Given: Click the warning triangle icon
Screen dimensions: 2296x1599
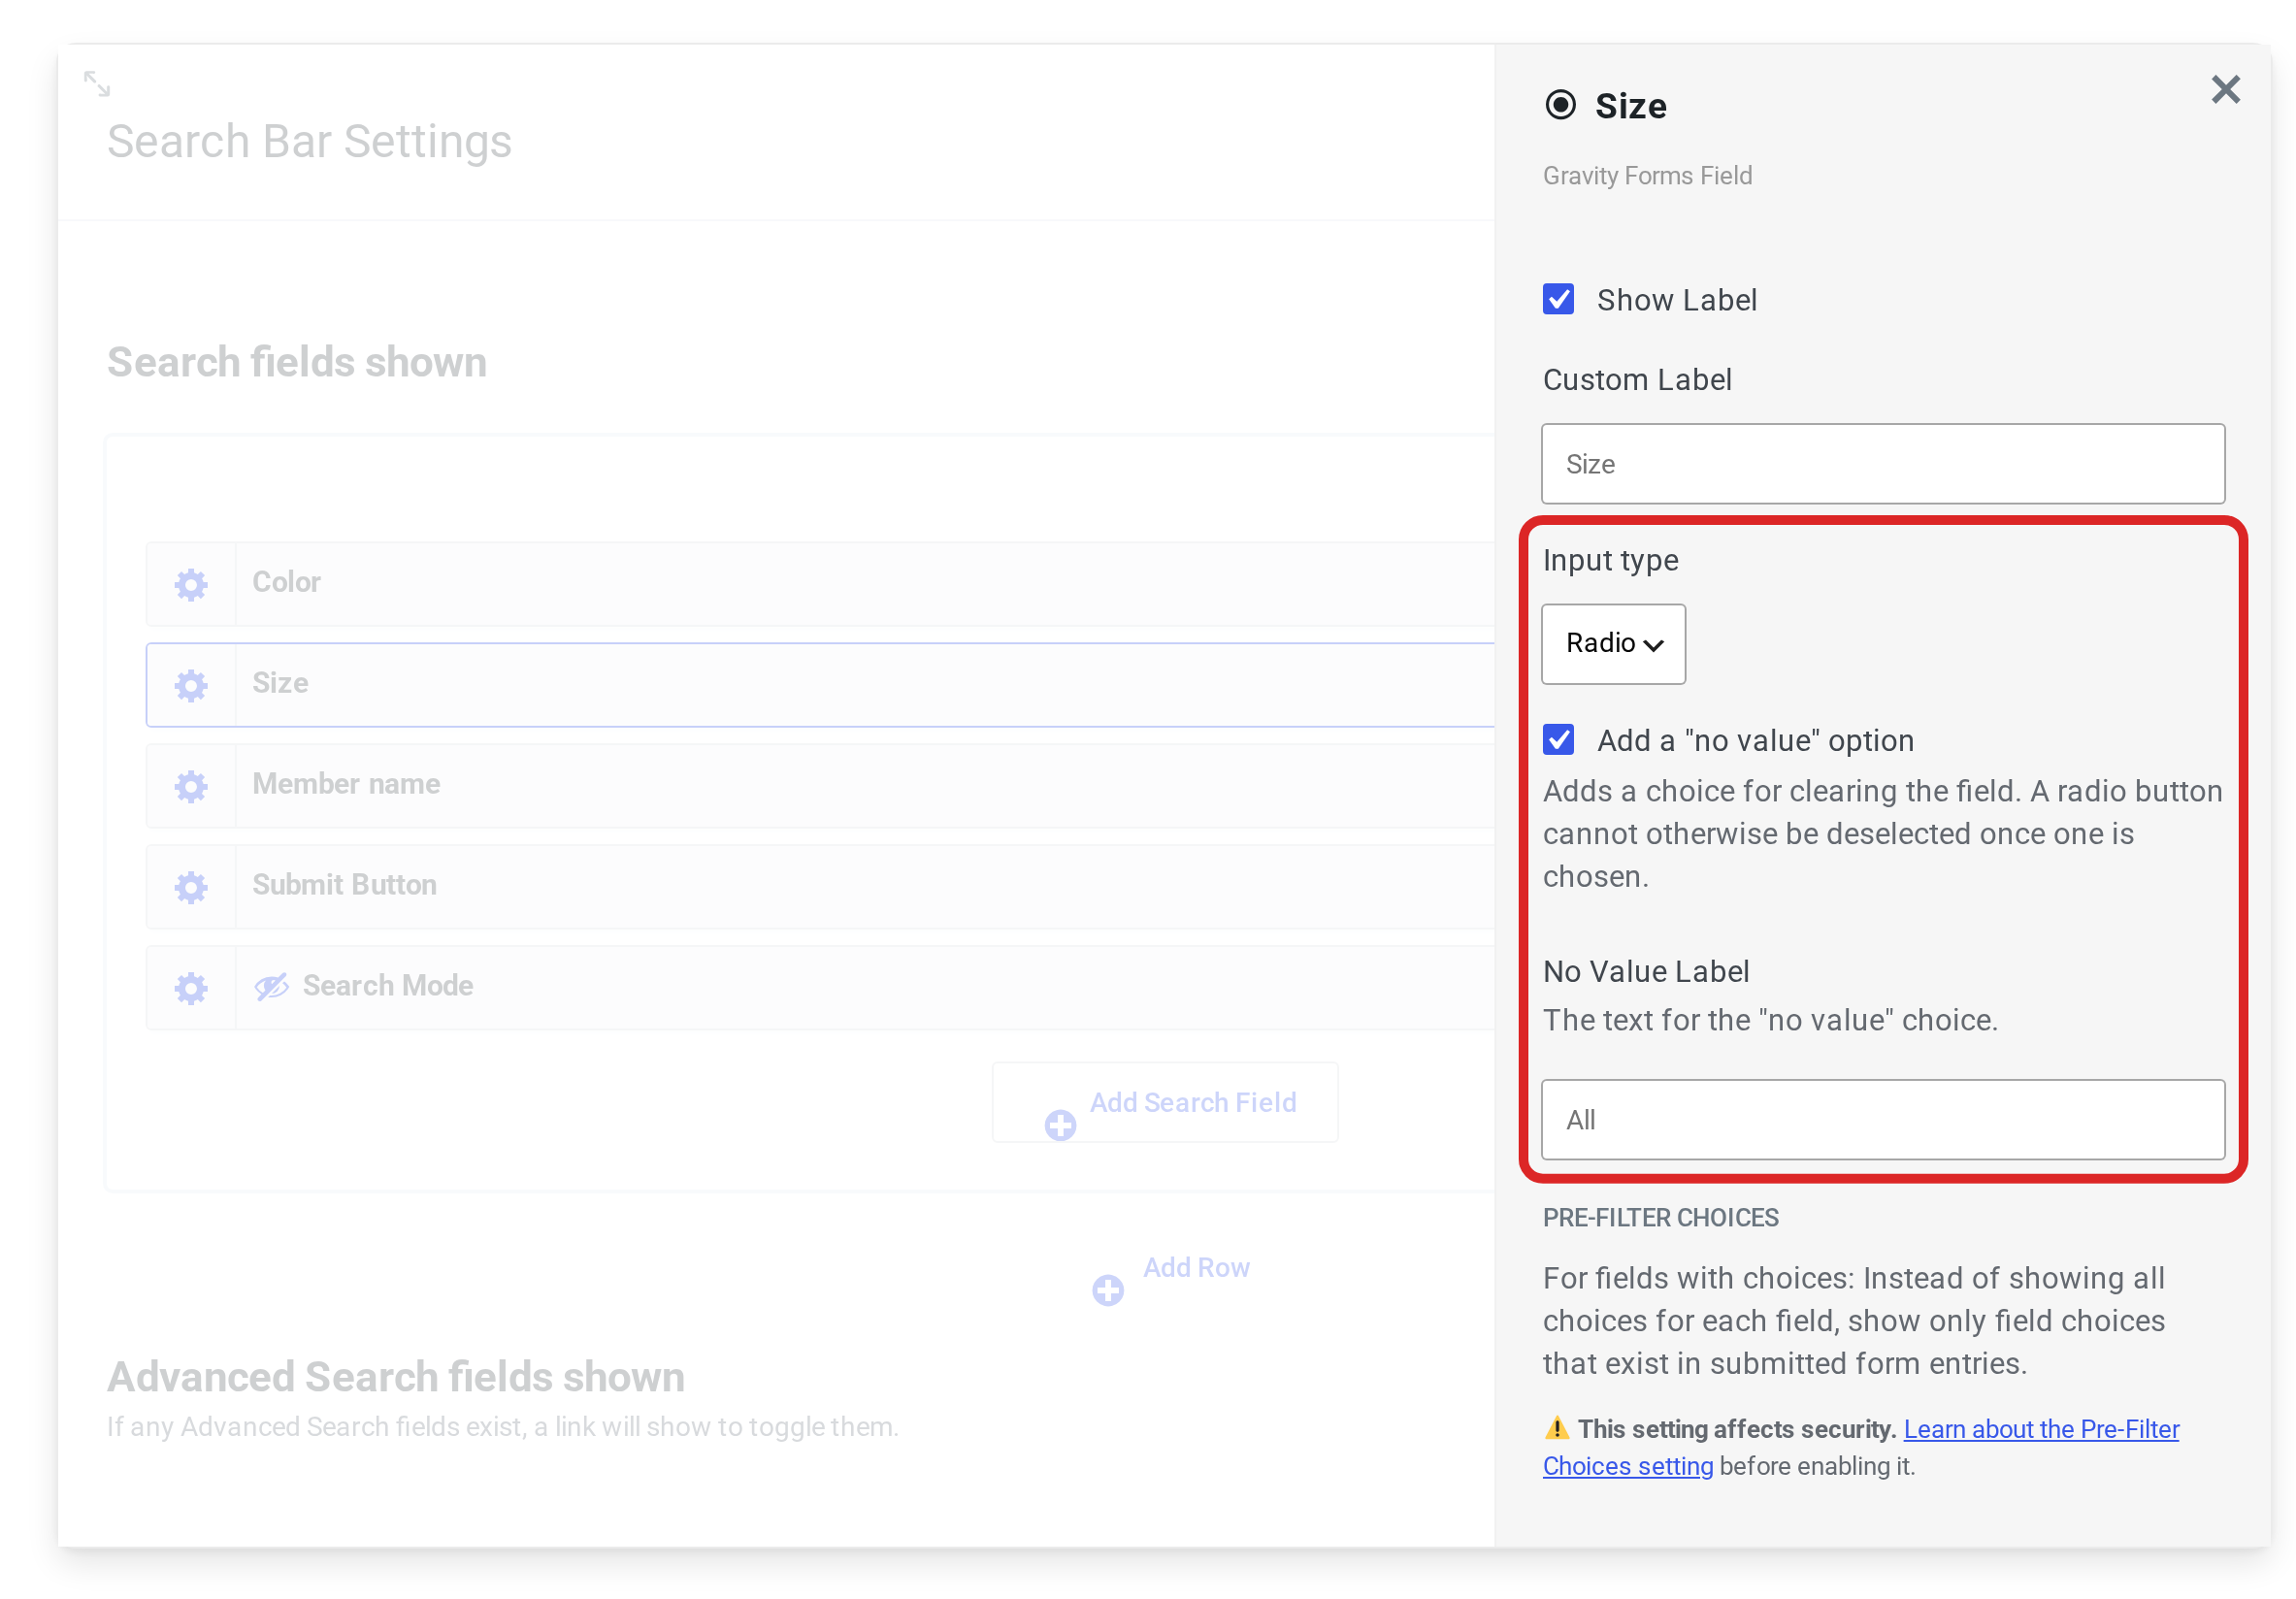Looking at the screenshot, I should click(x=1556, y=1427).
